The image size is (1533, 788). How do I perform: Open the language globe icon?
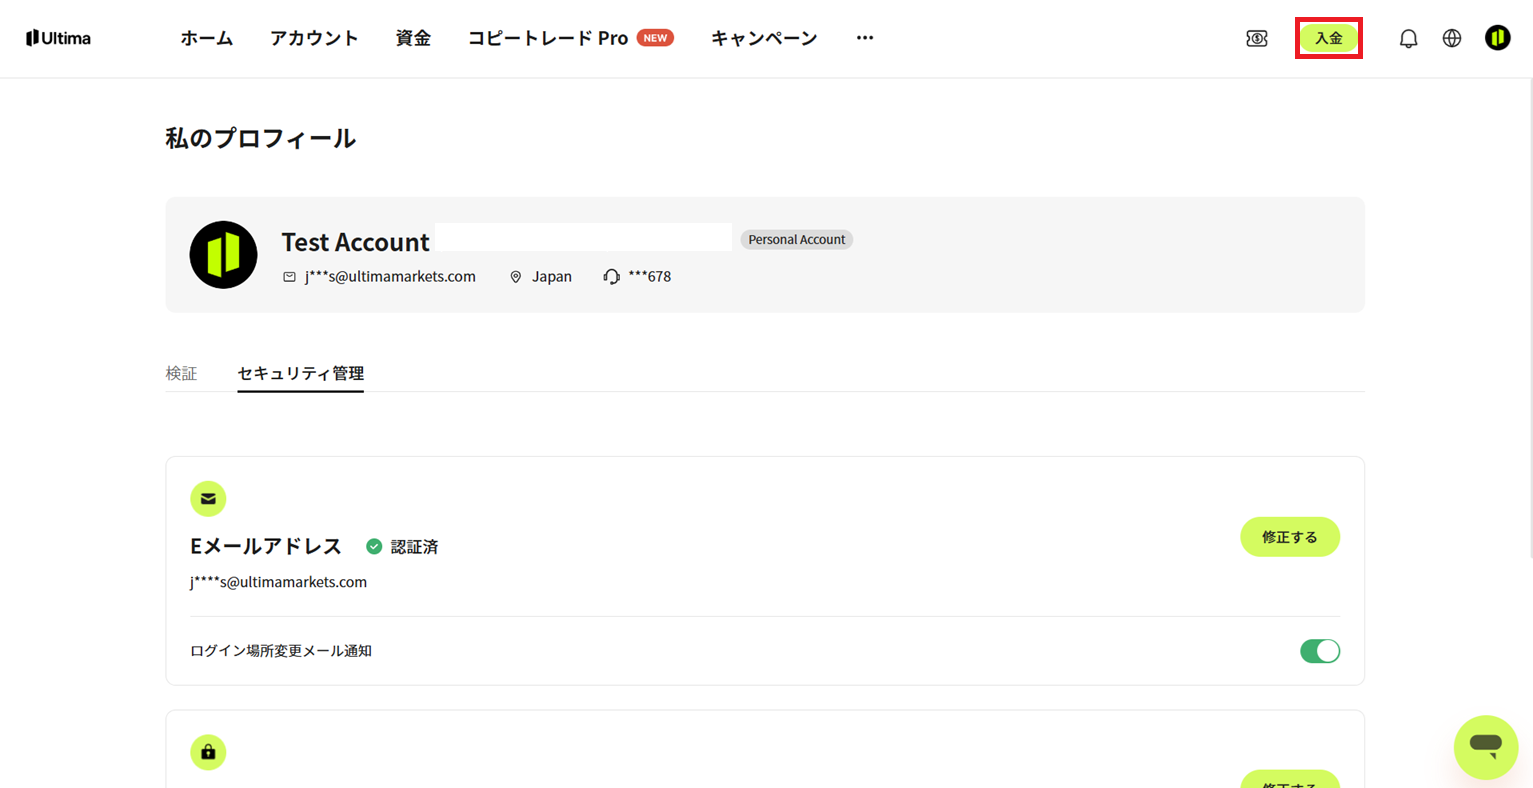pyautogui.click(x=1452, y=38)
